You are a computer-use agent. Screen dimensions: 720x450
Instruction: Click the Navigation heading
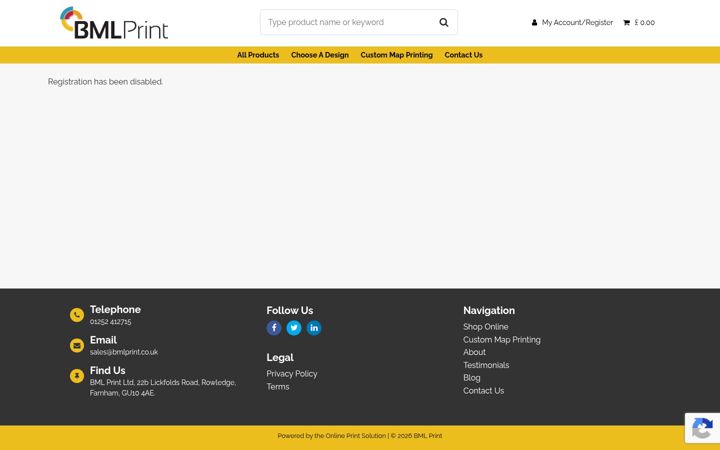pyautogui.click(x=489, y=310)
